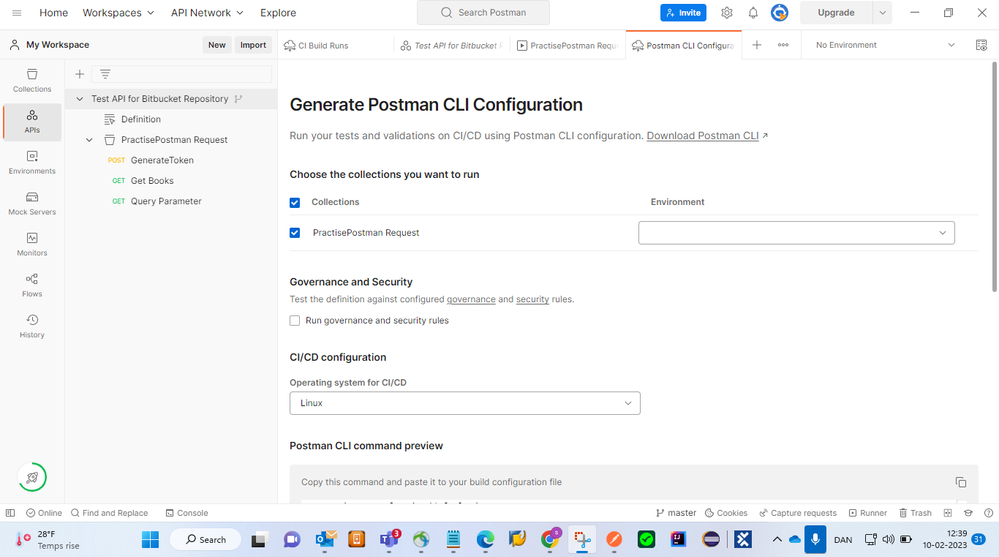This screenshot has height=557, width=999.
Task: Toggle the sidebar icon in status bar
Action: pyautogui.click(x=10, y=513)
